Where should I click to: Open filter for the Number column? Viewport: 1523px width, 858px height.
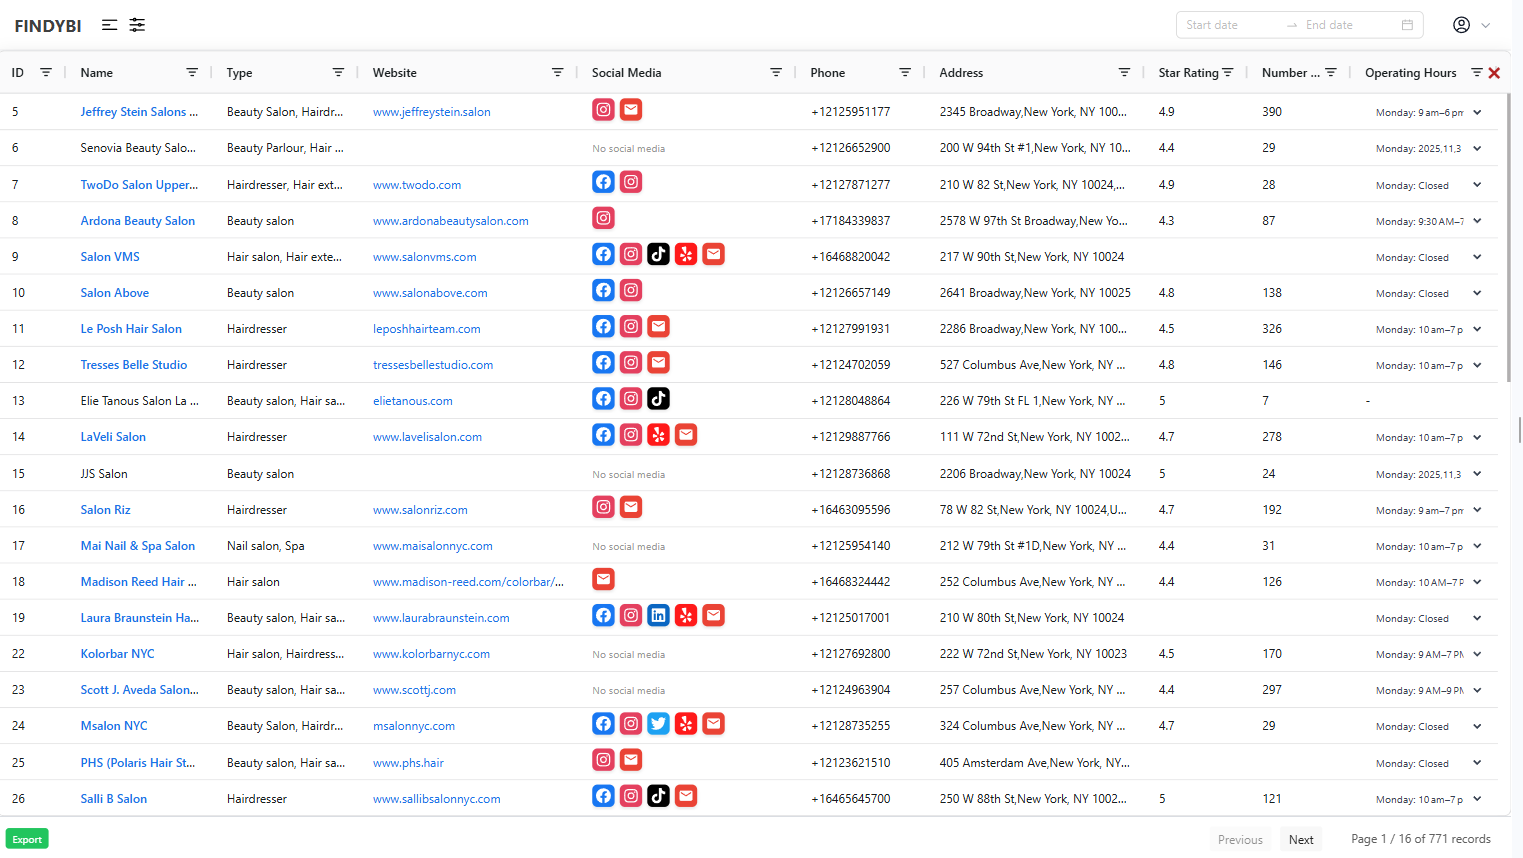[1331, 72]
